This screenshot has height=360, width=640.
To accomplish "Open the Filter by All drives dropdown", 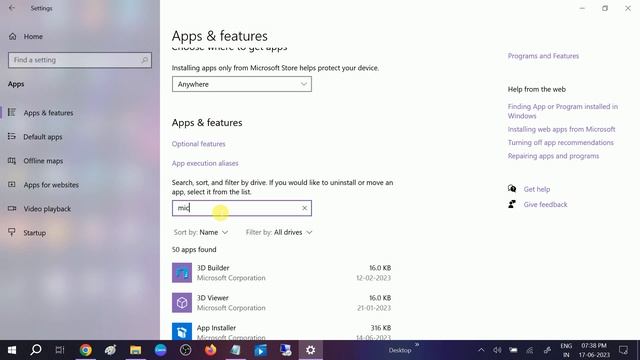I will tap(279, 232).
